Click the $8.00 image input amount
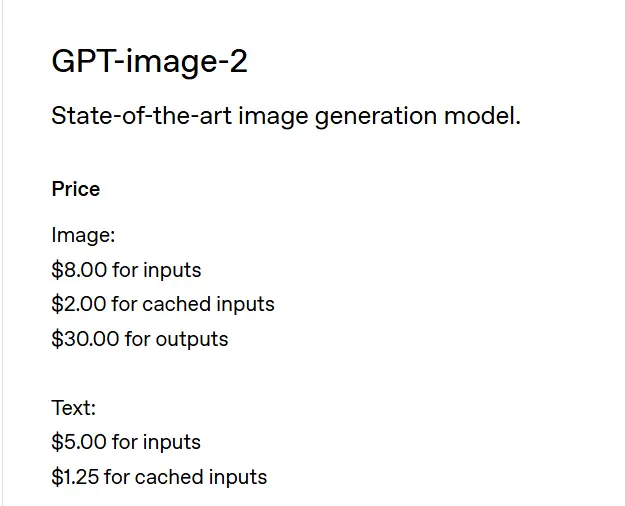The height and width of the screenshot is (506, 625). tap(77, 270)
